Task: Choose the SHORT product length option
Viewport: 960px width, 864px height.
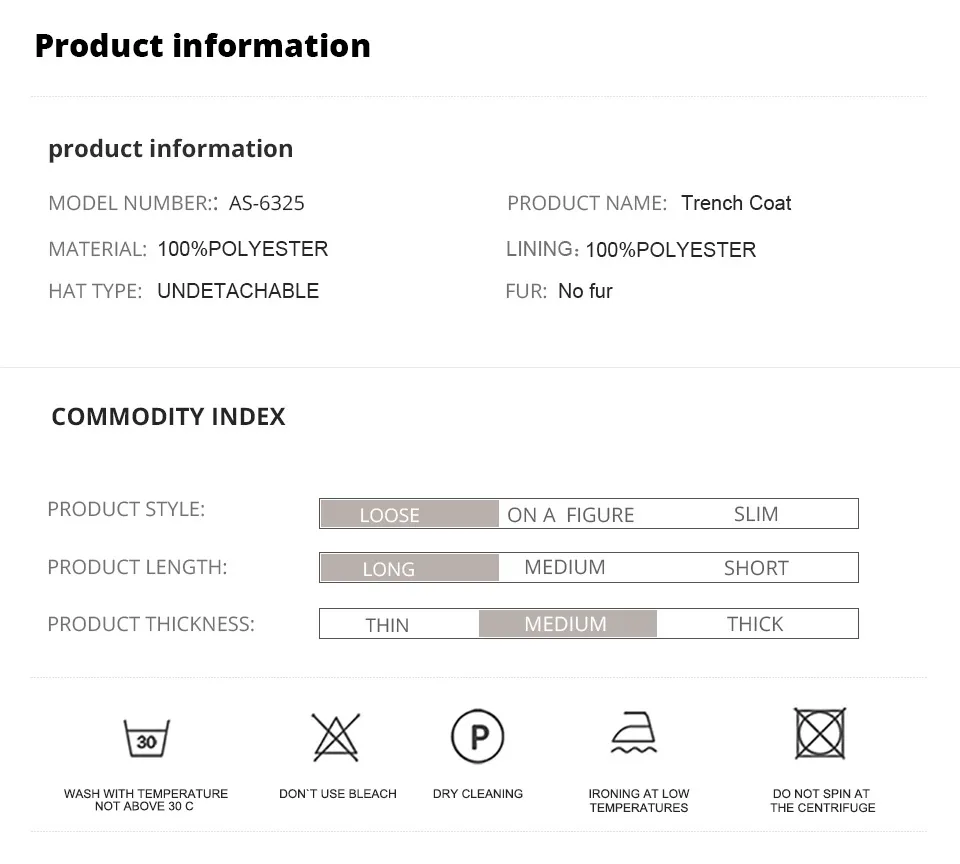Action: 756,568
